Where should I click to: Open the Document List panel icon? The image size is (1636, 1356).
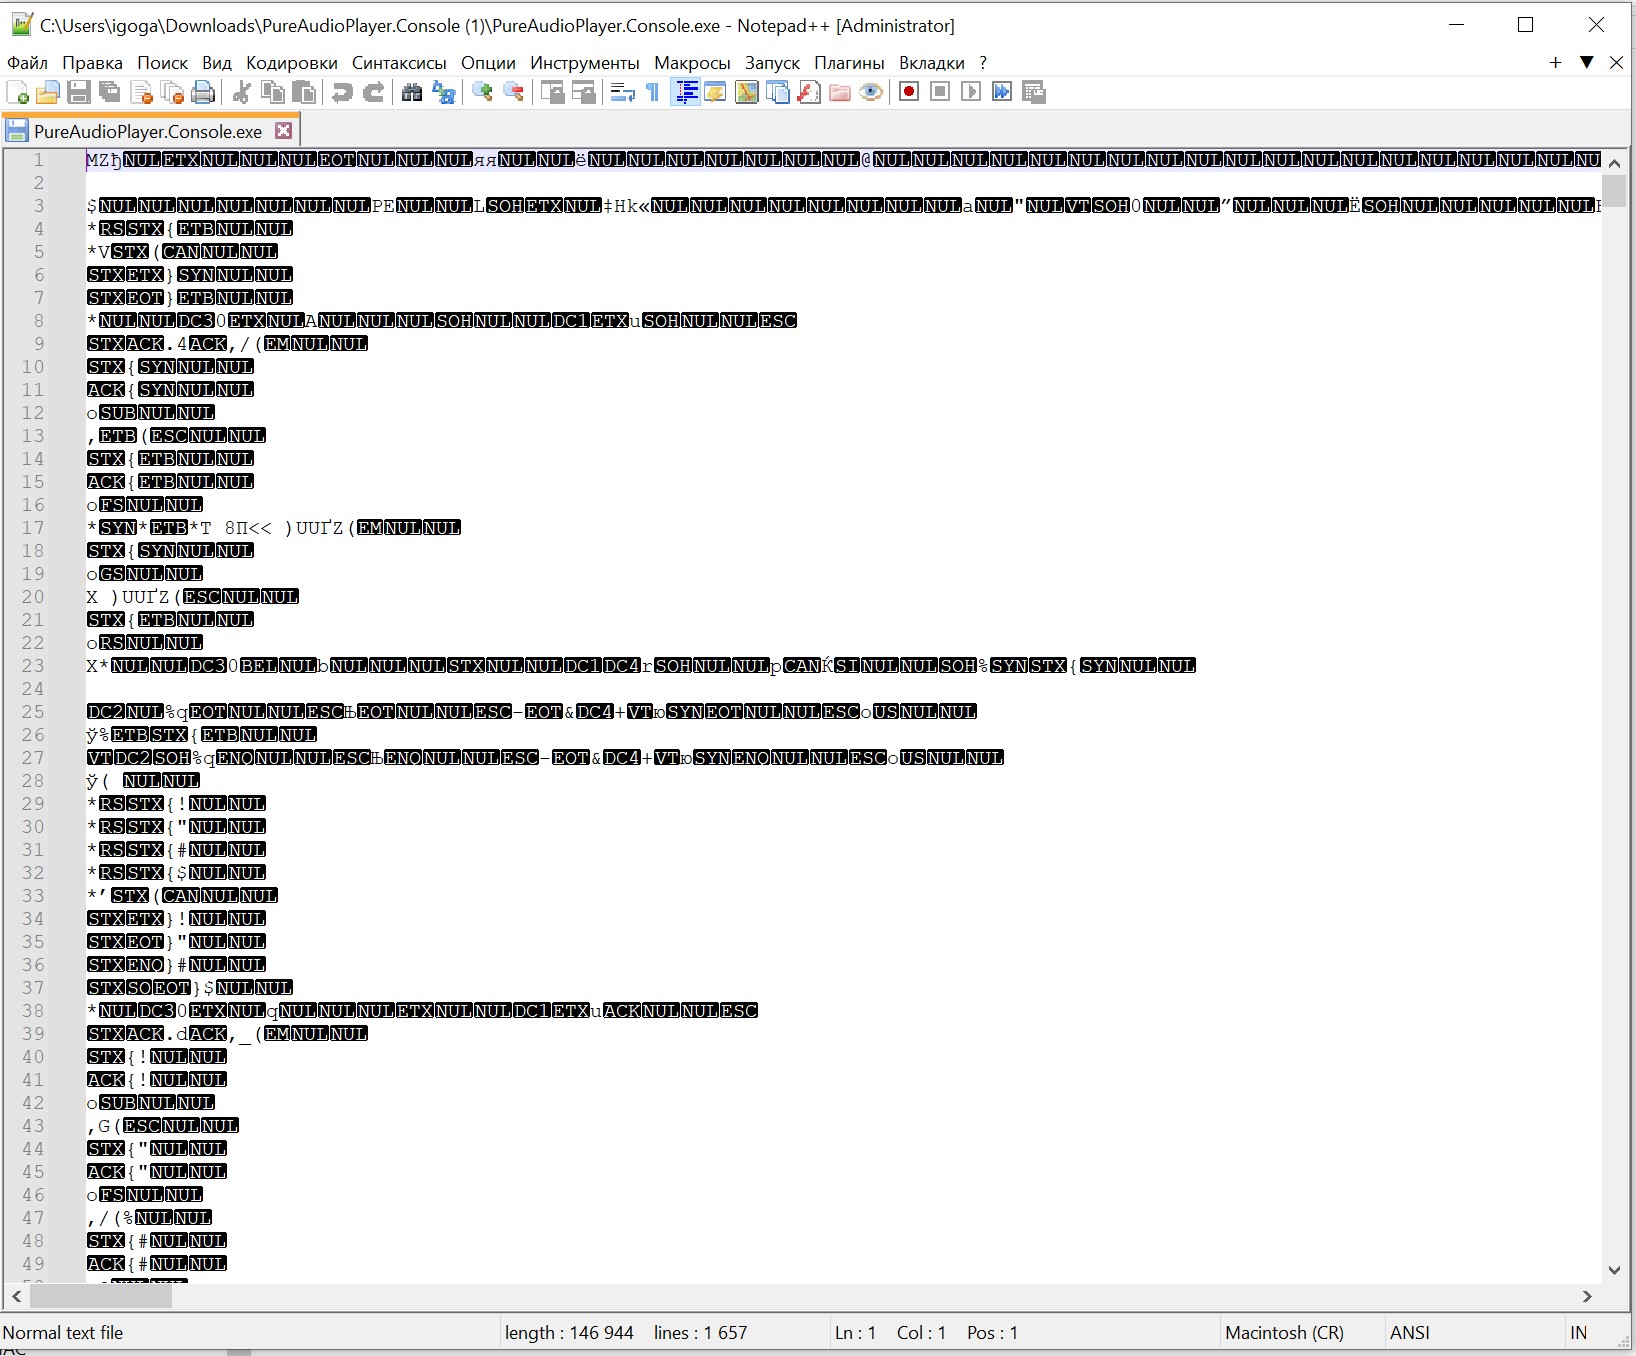pos(778,93)
